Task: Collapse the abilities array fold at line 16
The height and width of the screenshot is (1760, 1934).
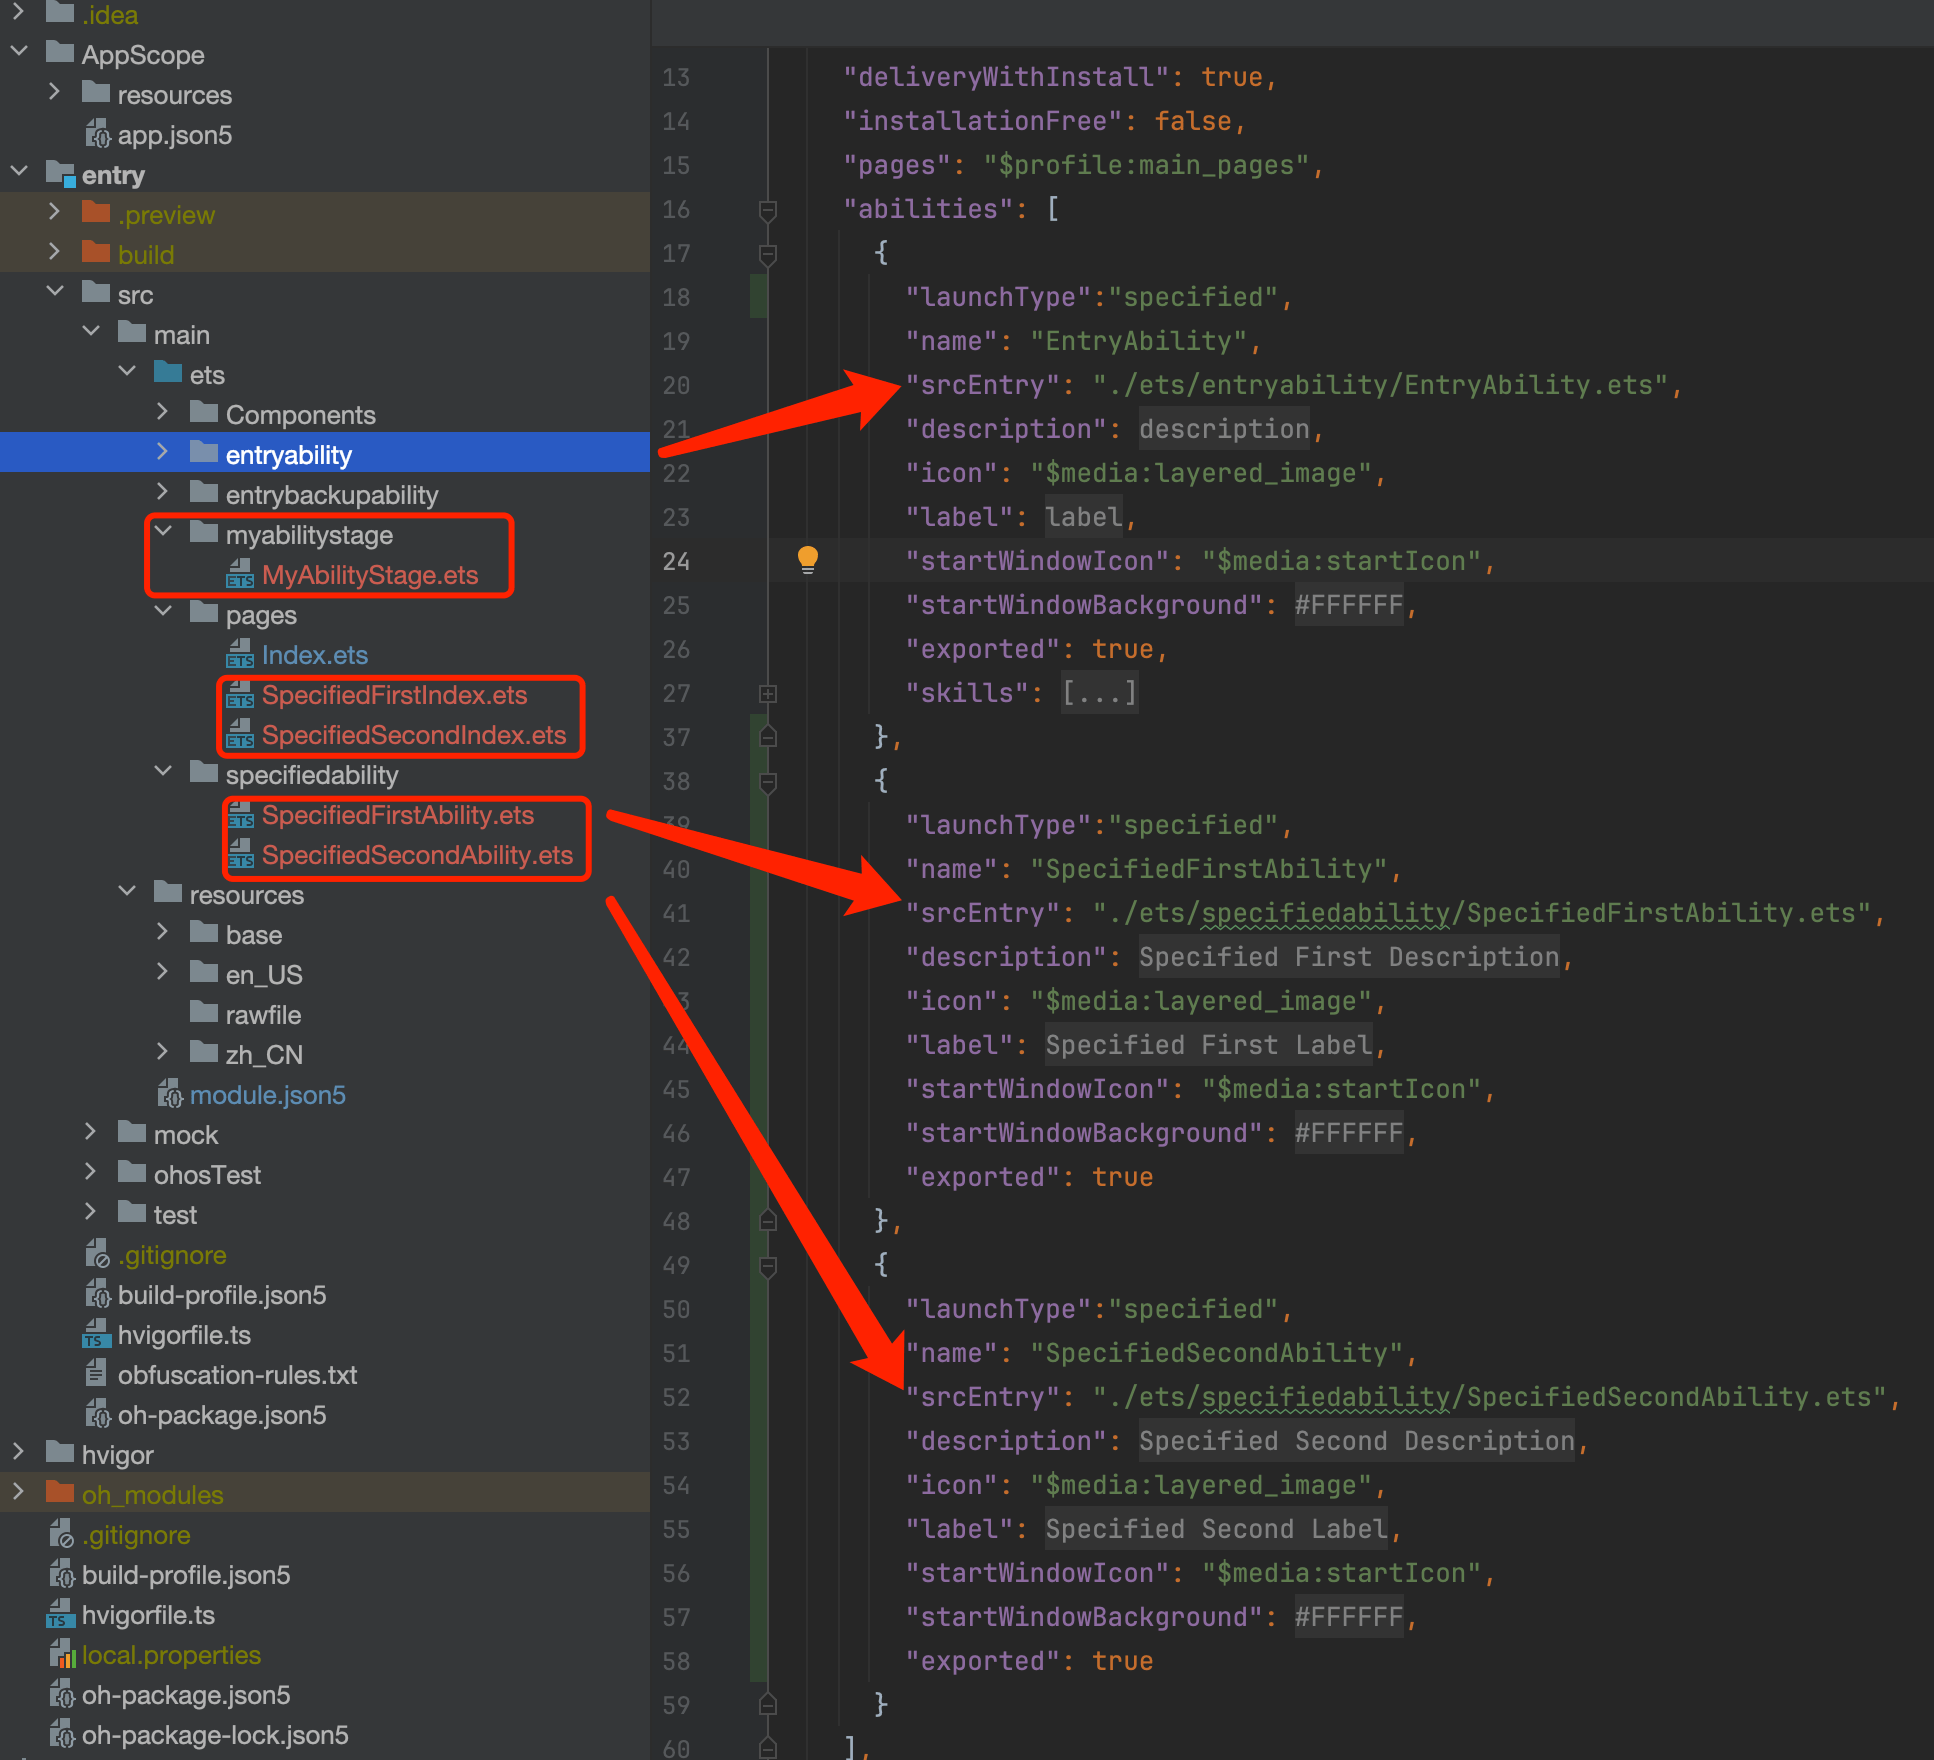Action: pos(768,209)
